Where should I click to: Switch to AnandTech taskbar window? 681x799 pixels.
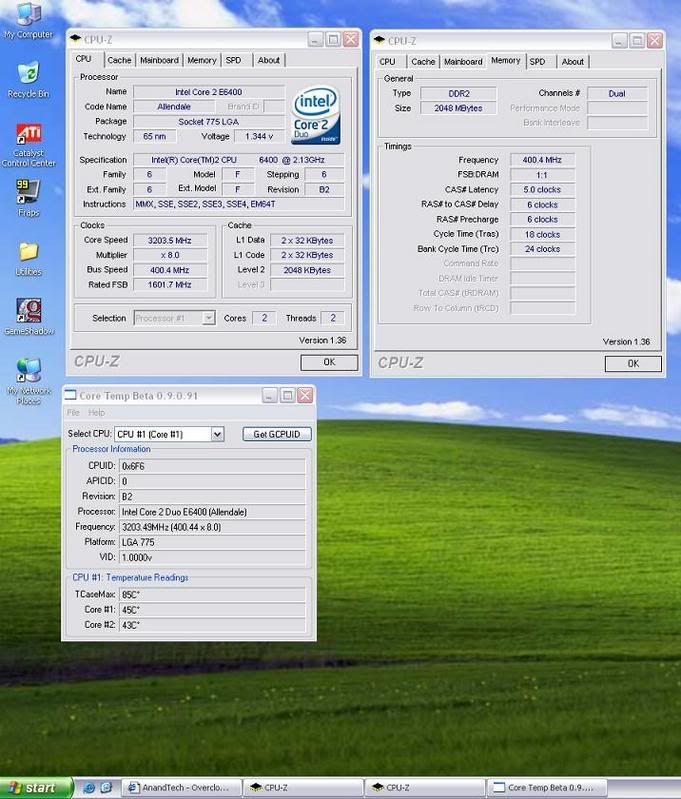(180, 788)
